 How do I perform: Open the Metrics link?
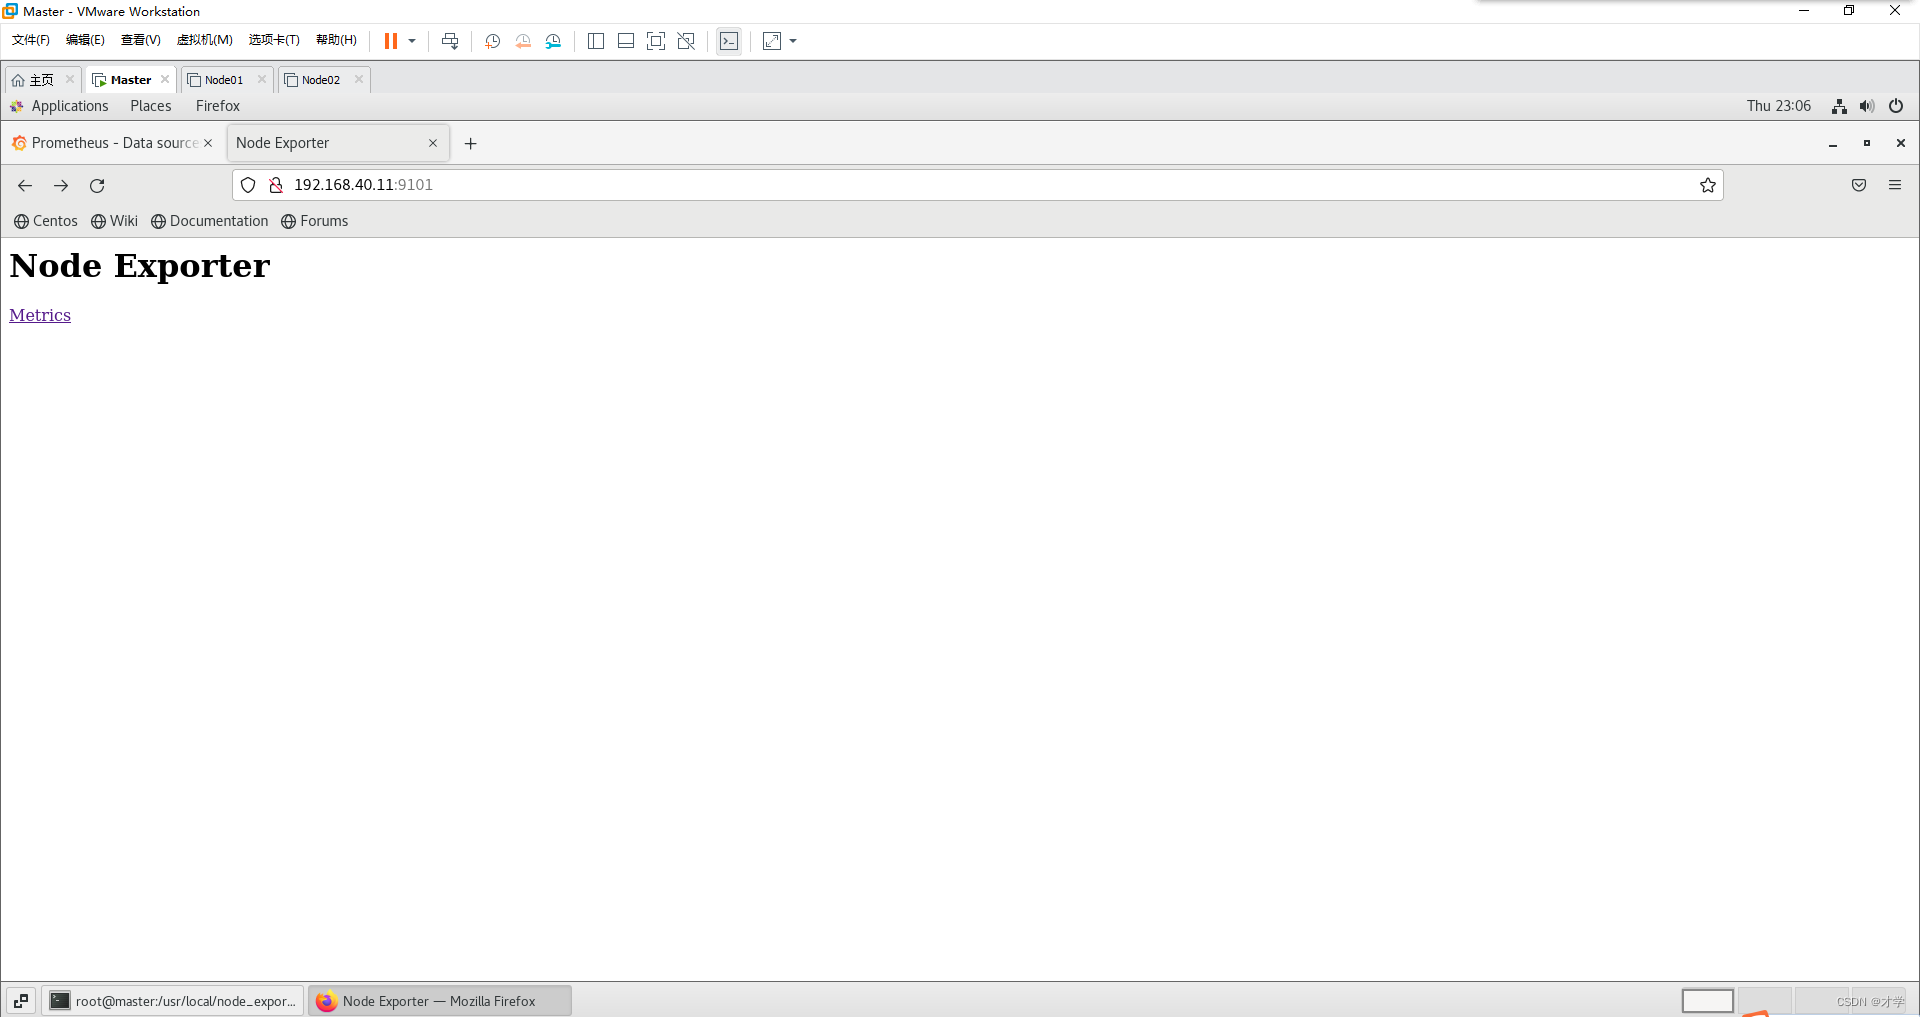pyautogui.click(x=40, y=315)
